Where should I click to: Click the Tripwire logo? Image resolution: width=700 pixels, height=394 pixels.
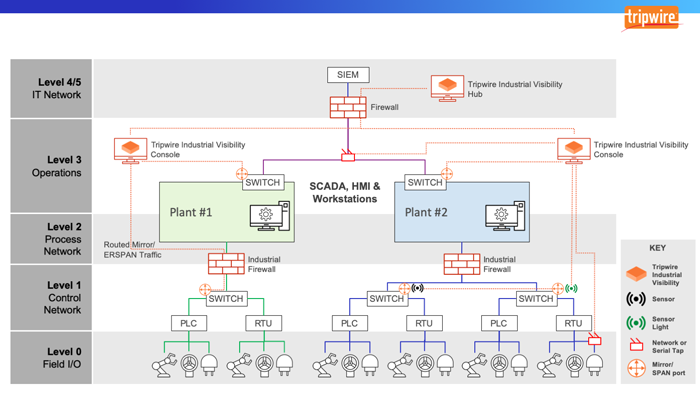point(651,18)
